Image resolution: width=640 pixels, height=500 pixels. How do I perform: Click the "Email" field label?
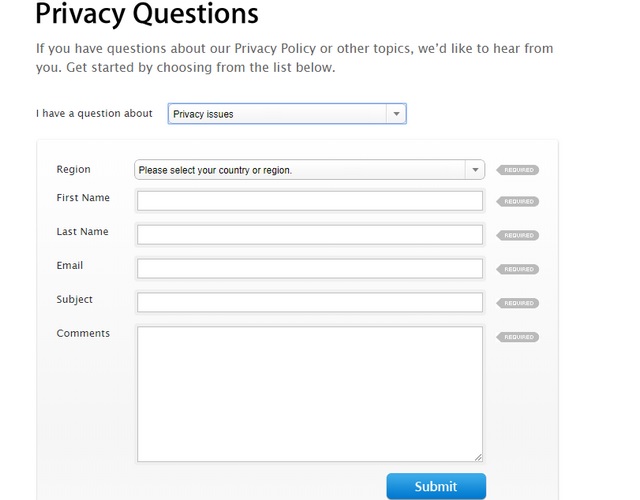[x=70, y=266]
